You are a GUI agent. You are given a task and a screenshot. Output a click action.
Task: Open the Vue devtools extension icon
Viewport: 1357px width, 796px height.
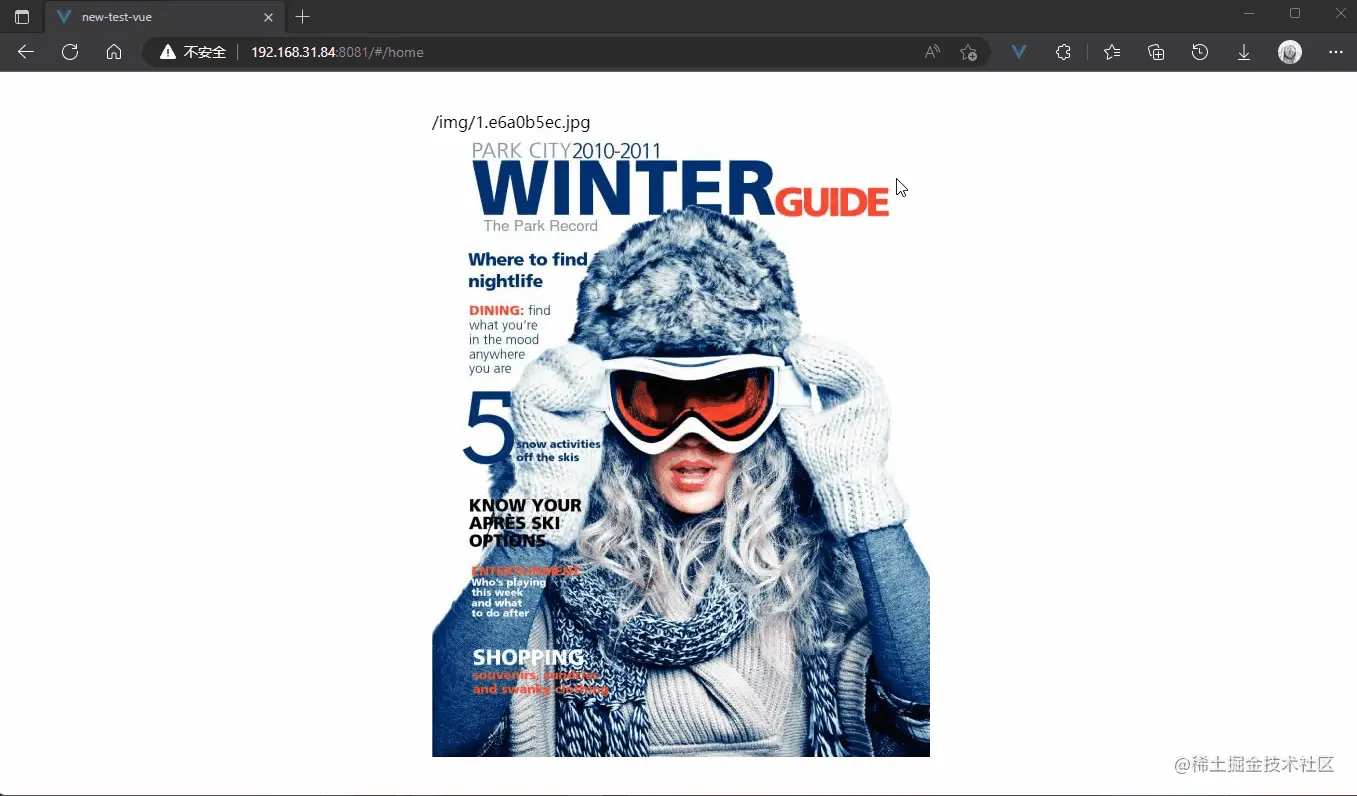[1019, 52]
